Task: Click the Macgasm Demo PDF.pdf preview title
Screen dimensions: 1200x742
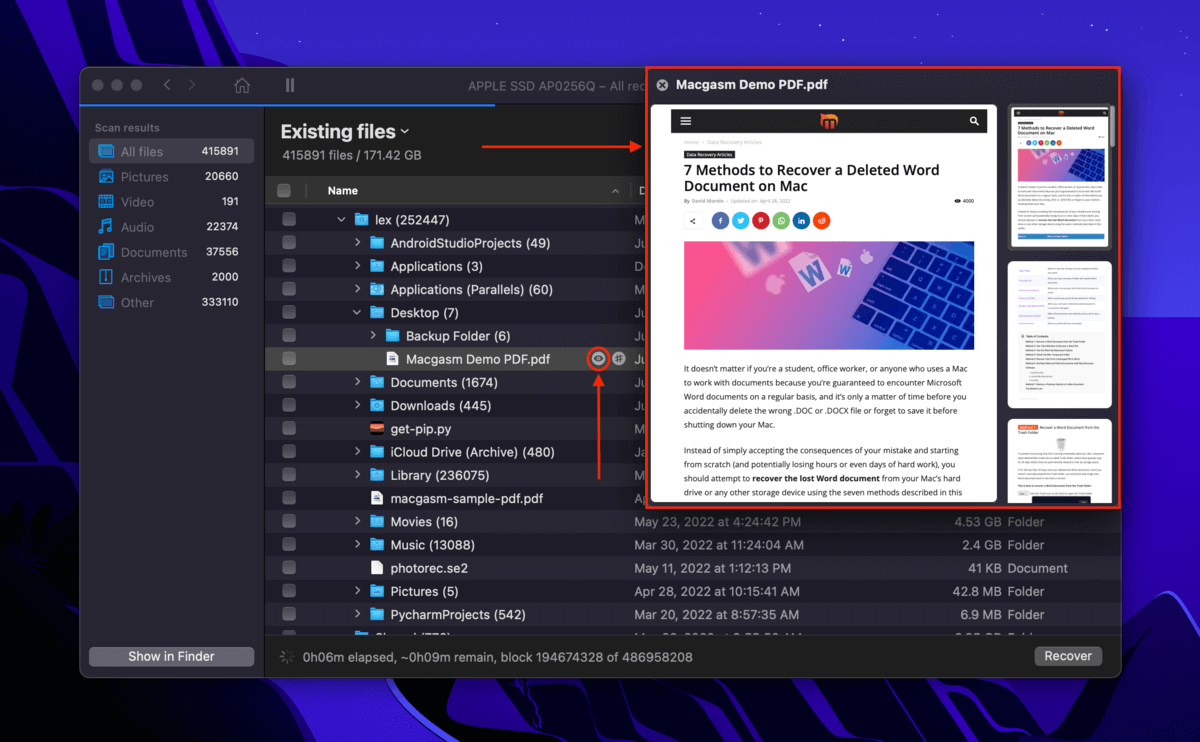Action: tap(751, 85)
